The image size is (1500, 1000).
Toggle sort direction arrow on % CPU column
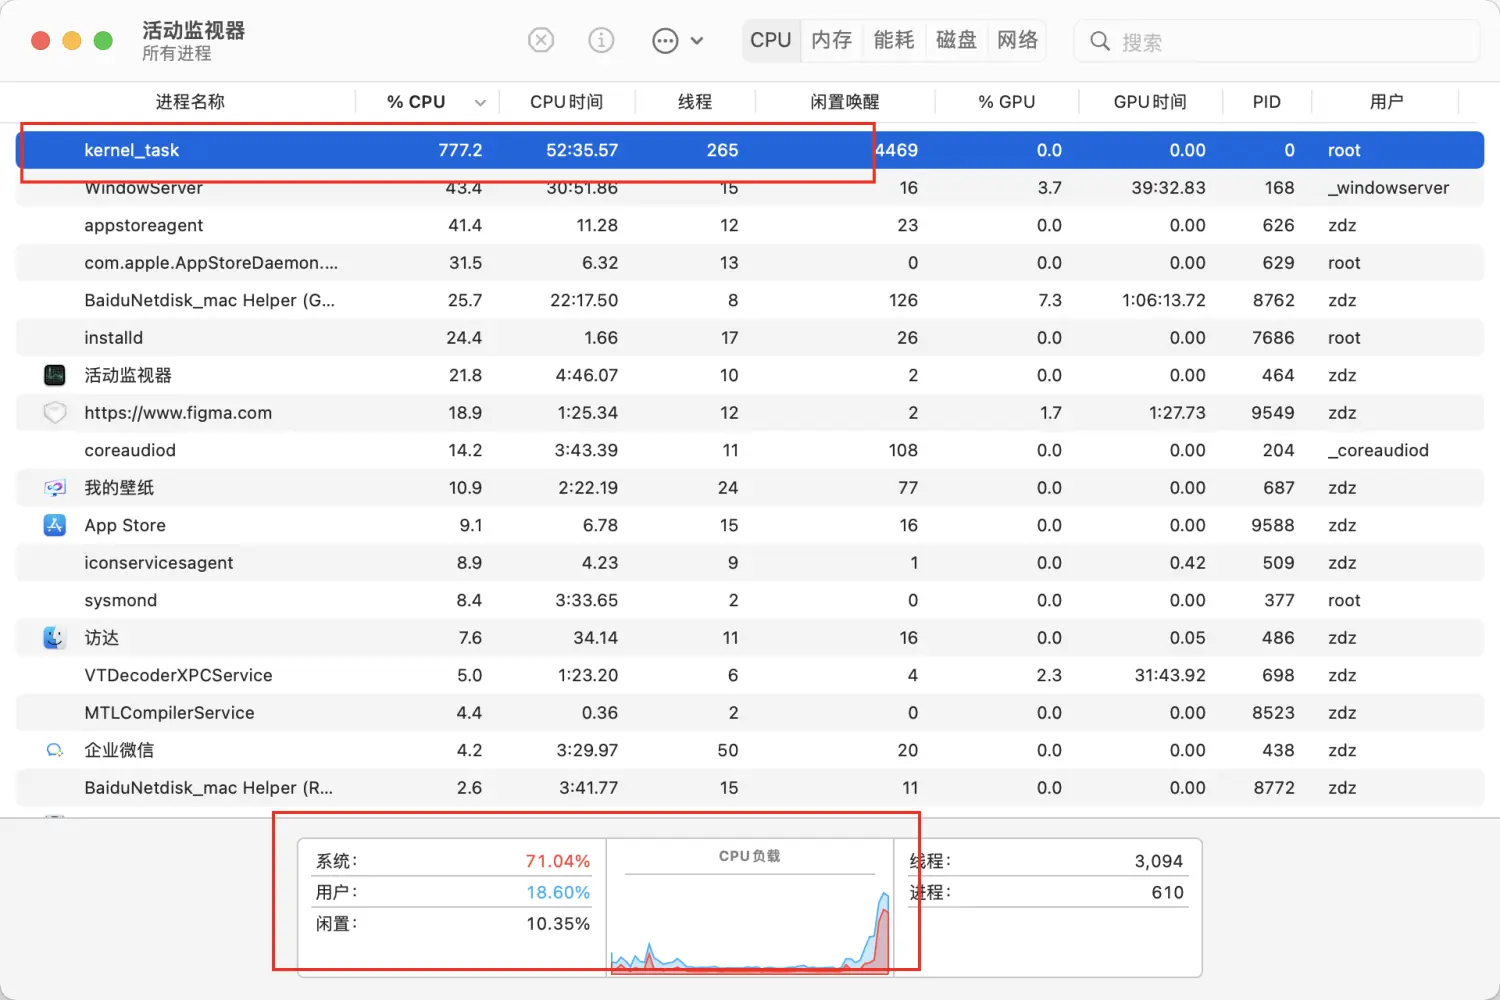[x=480, y=102]
